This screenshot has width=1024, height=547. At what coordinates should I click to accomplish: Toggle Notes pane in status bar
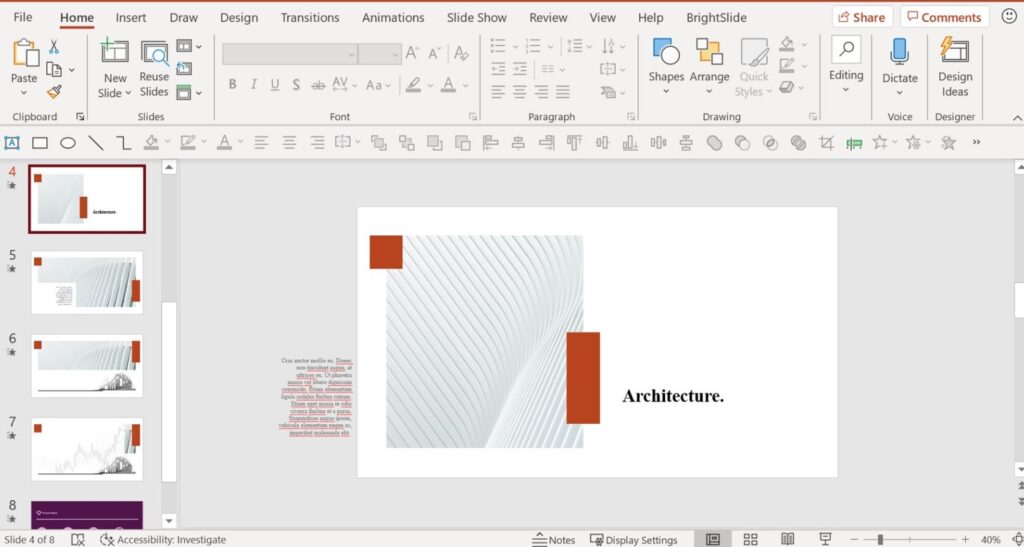[x=553, y=540]
